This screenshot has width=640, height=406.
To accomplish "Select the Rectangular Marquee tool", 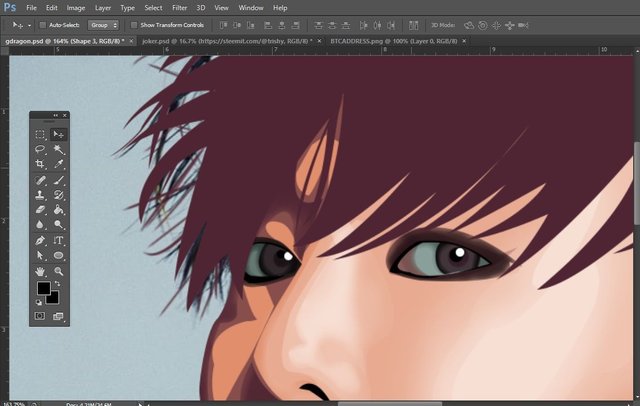I will point(40,133).
